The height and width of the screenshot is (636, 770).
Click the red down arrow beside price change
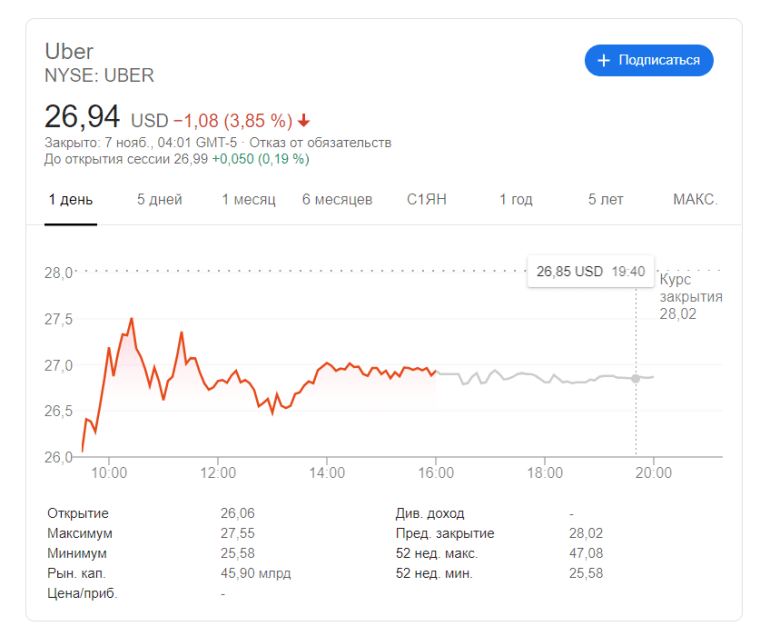pyautogui.click(x=304, y=121)
